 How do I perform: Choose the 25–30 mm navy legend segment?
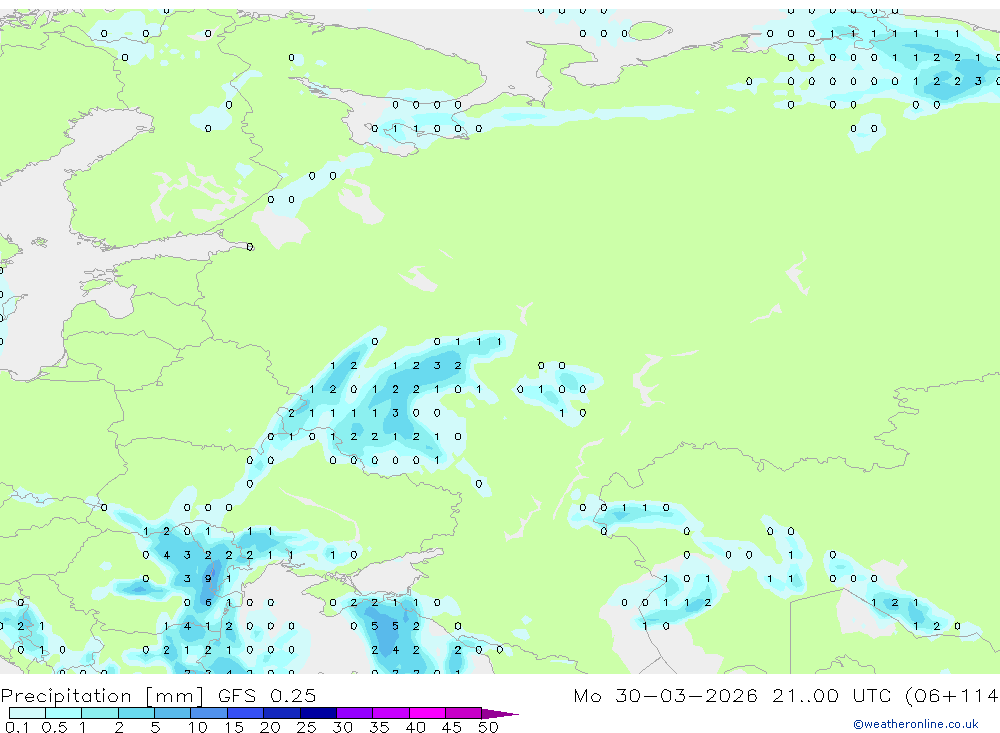point(318,713)
